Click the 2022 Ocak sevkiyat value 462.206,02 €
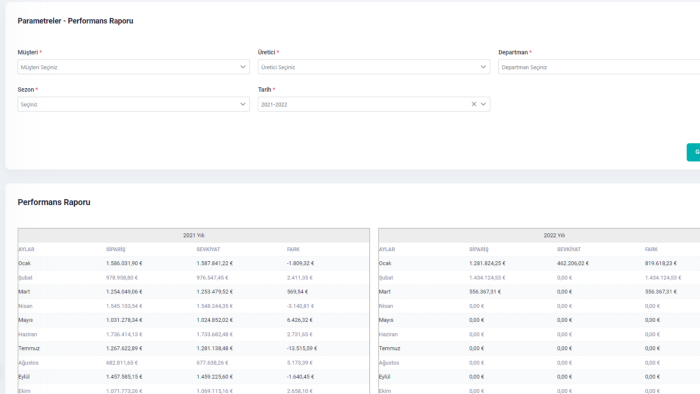Image resolution: width=700 pixels, height=394 pixels. click(x=573, y=263)
